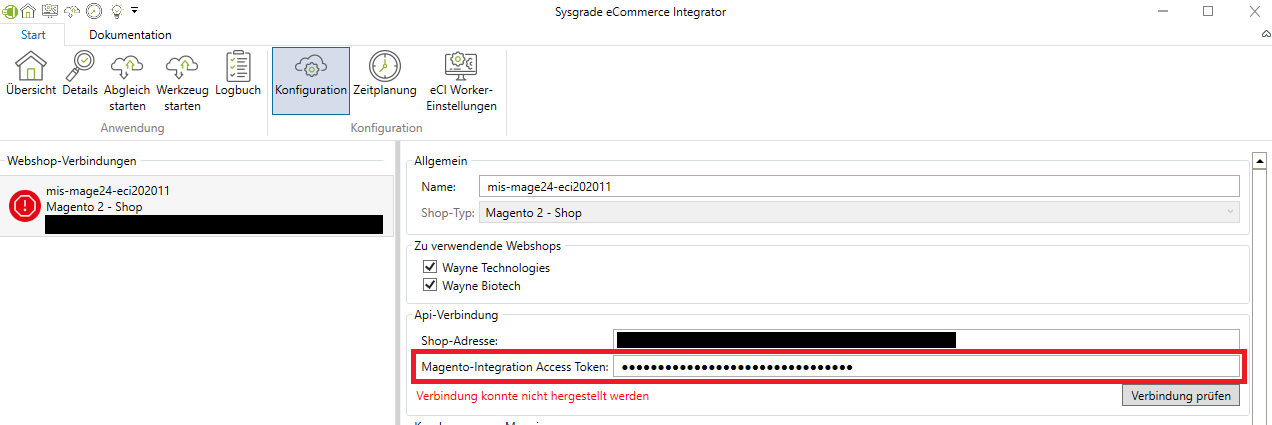Click the scrollbar up arrow
This screenshot has width=1272, height=425.
(1262, 159)
